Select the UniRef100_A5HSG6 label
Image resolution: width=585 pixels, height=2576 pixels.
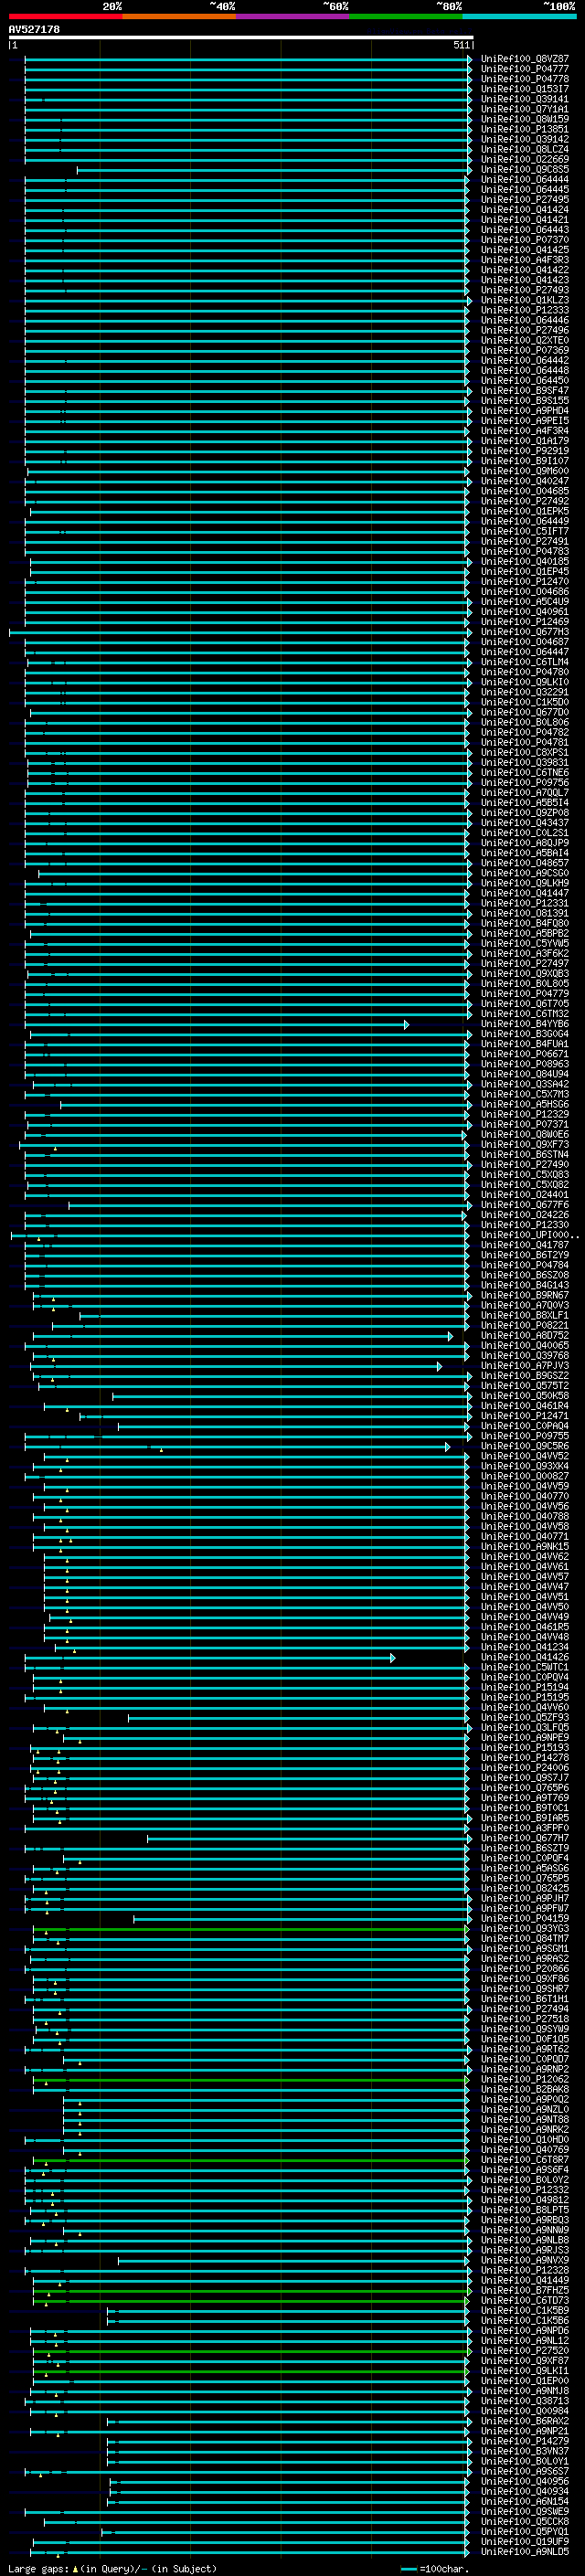[x=525, y=1105]
